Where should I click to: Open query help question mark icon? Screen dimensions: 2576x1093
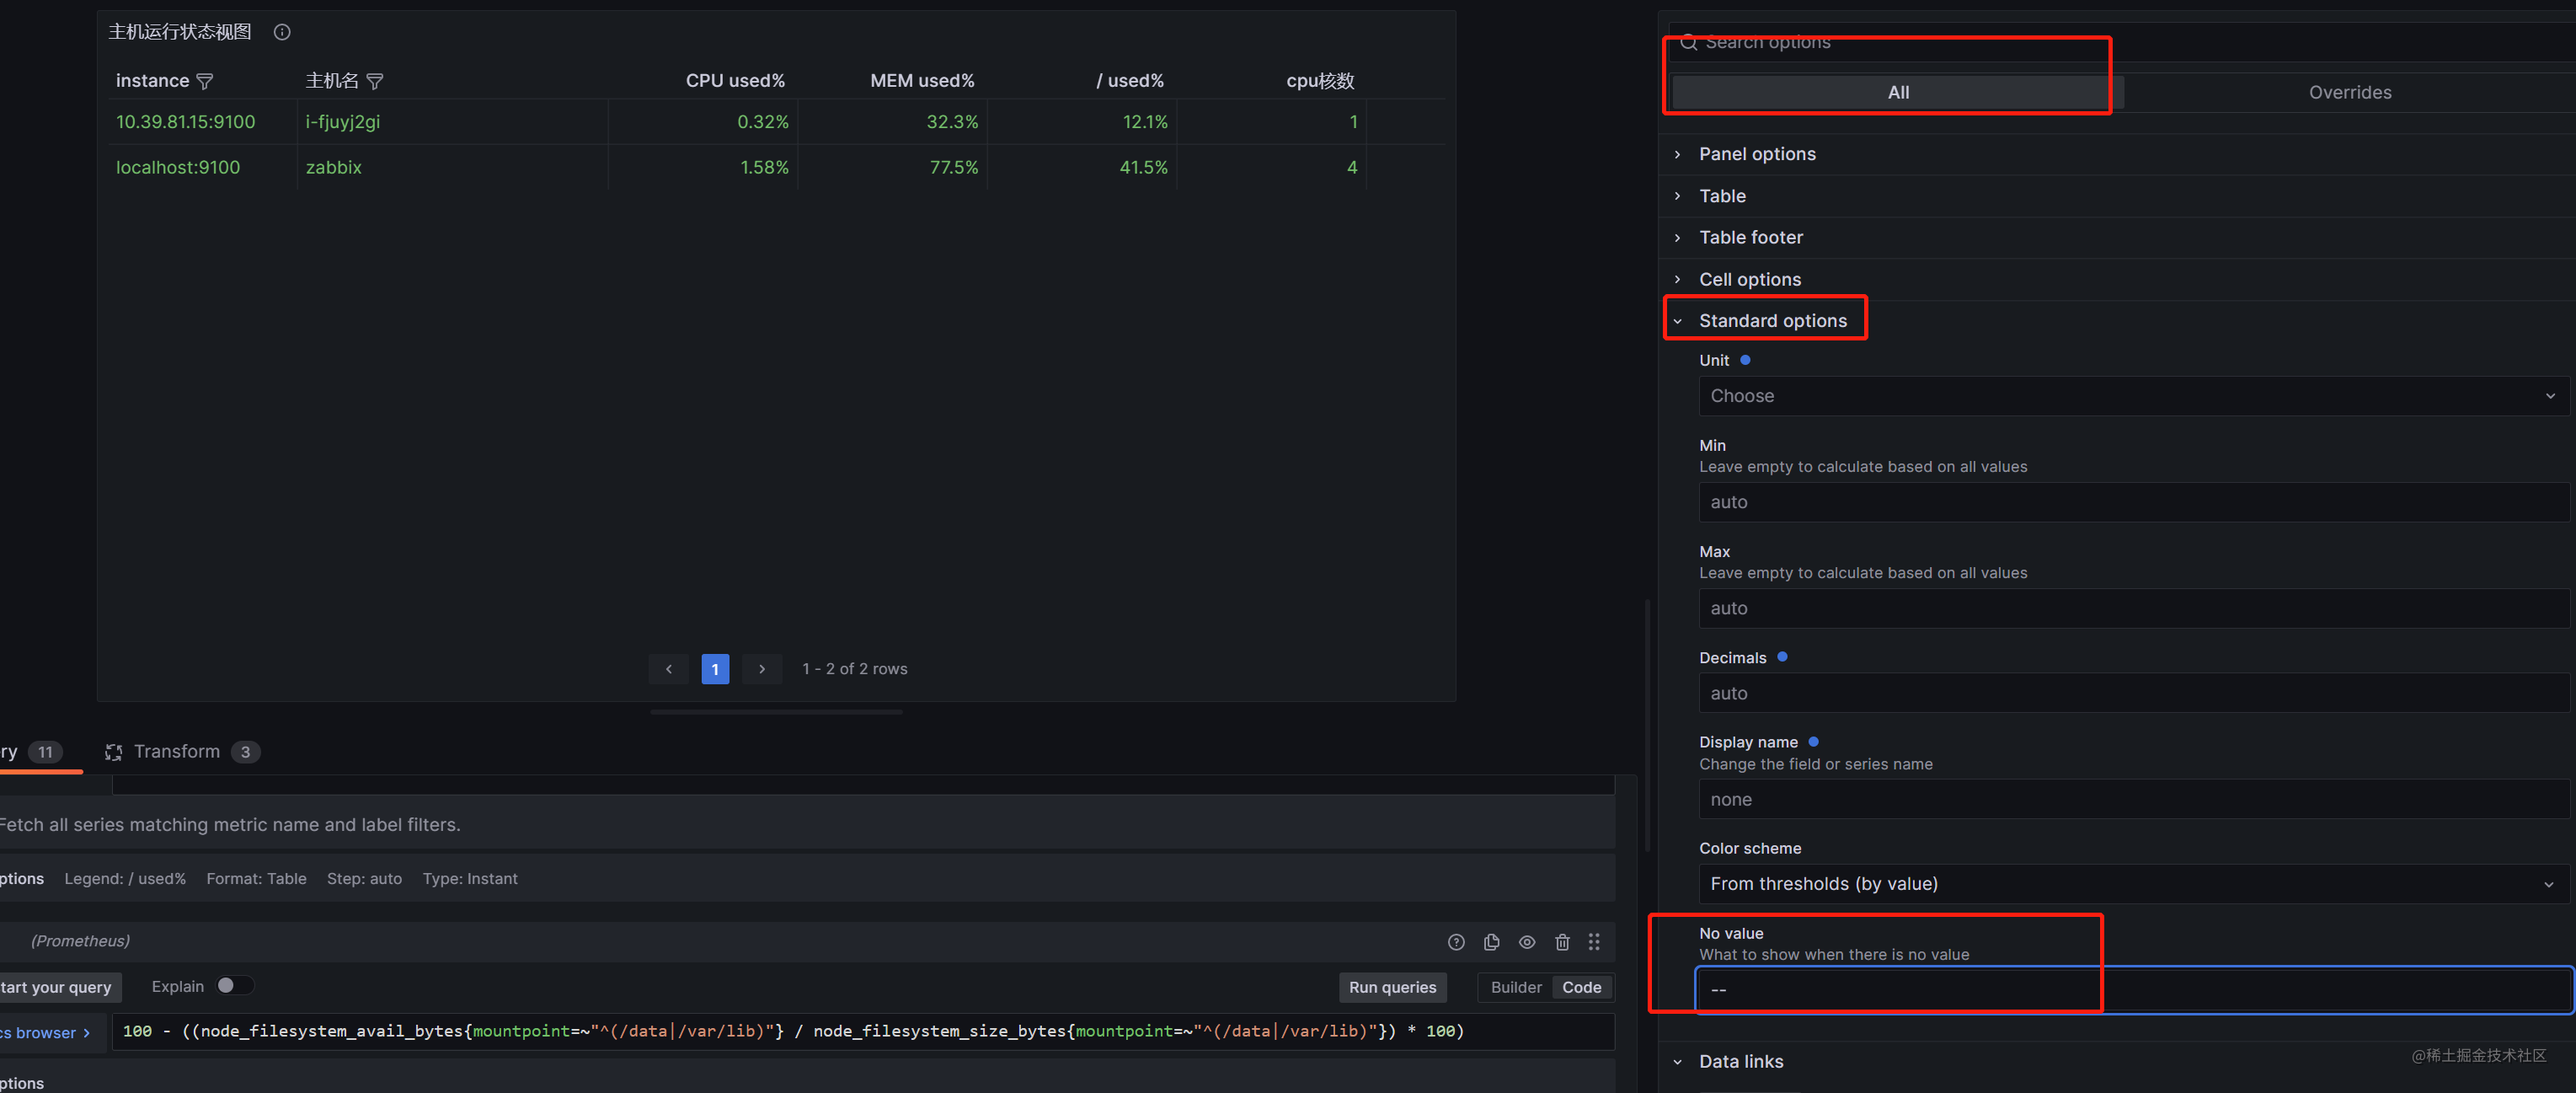click(1456, 942)
